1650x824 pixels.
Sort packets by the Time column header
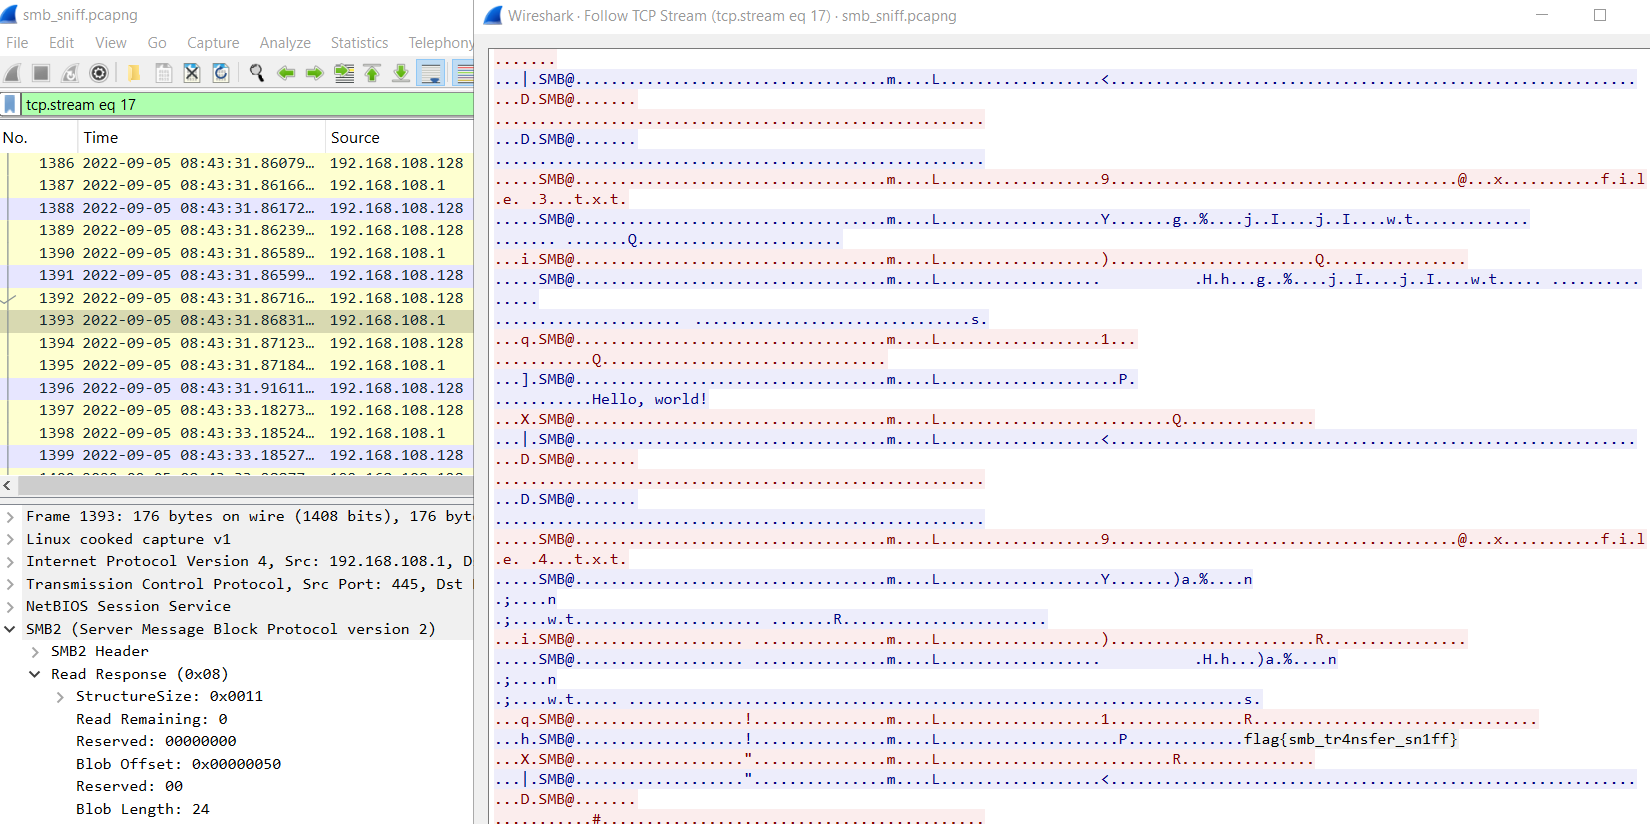click(101, 138)
